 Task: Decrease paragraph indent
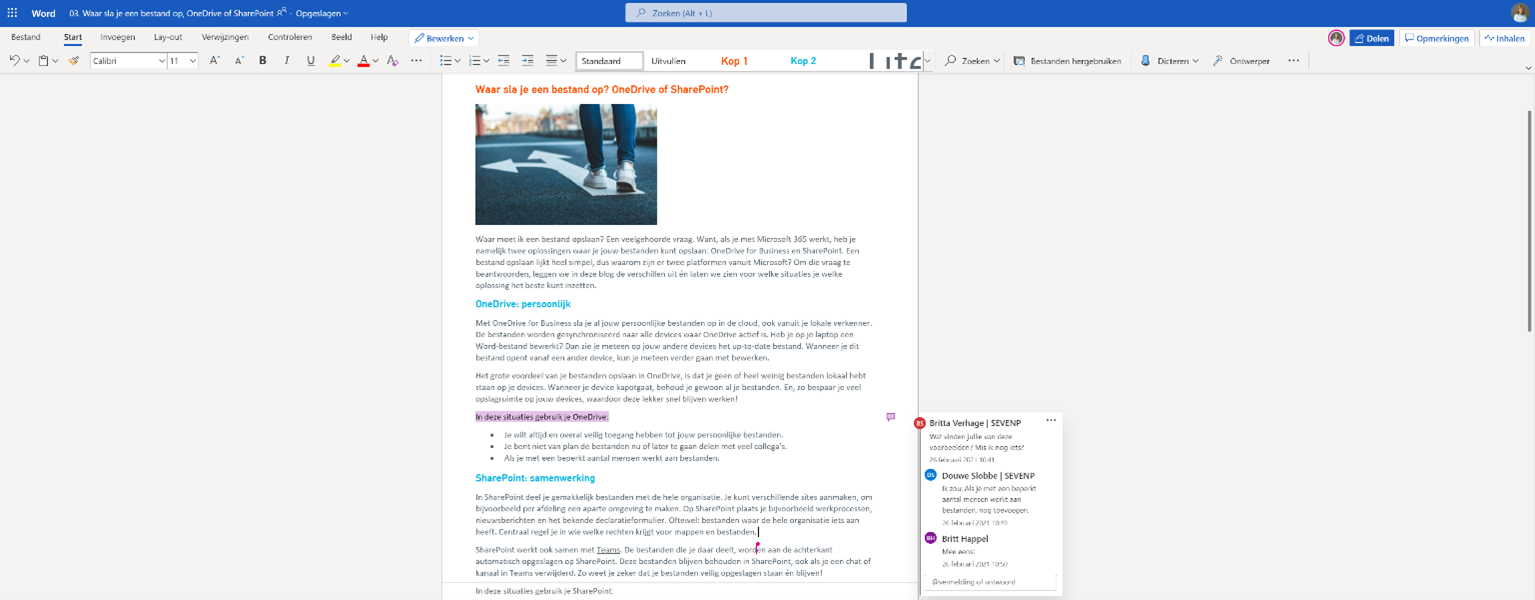503,61
